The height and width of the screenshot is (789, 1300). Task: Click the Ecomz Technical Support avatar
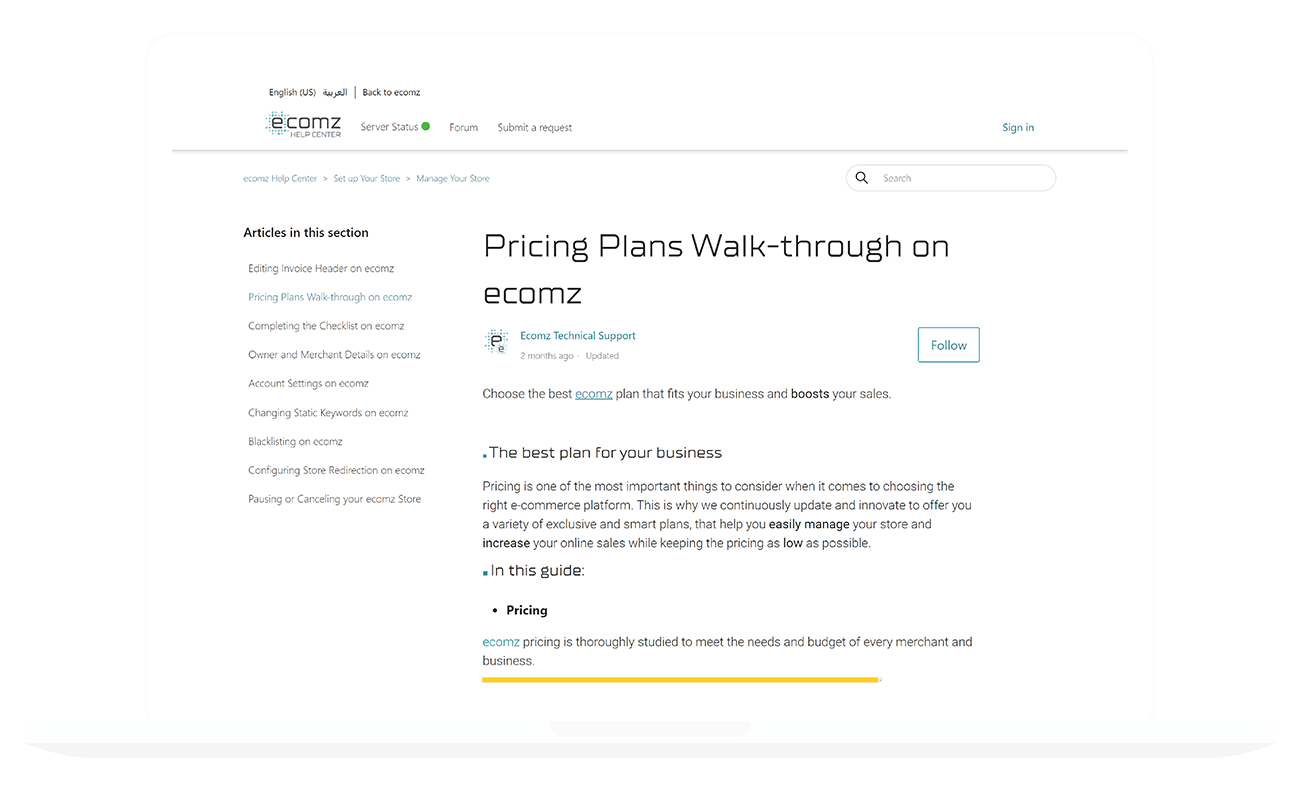point(496,342)
